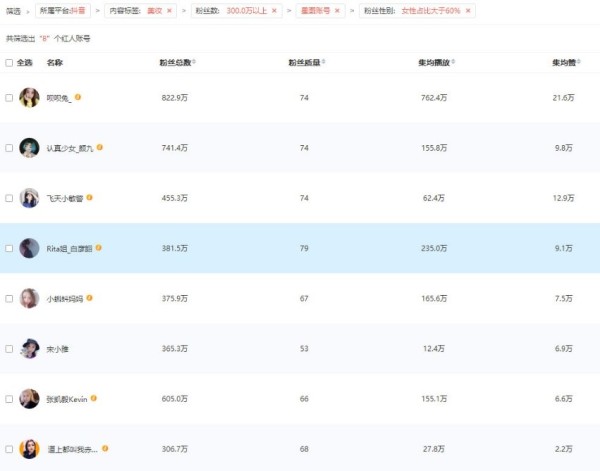Open 呗呗兔_ profile avatar

(30, 97)
